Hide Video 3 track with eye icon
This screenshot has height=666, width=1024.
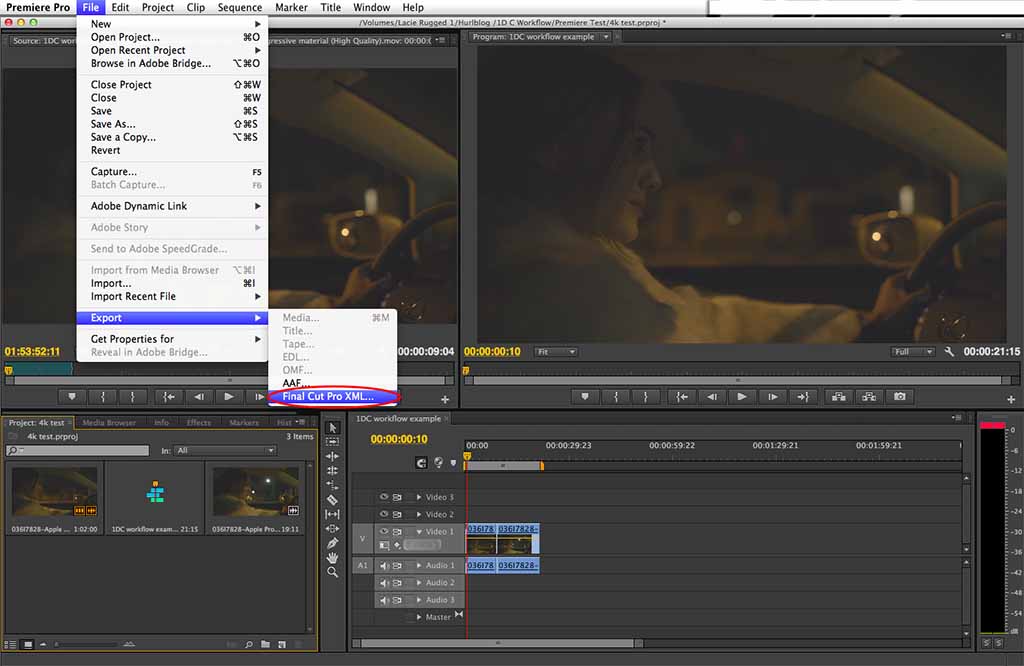[x=383, y=497]
